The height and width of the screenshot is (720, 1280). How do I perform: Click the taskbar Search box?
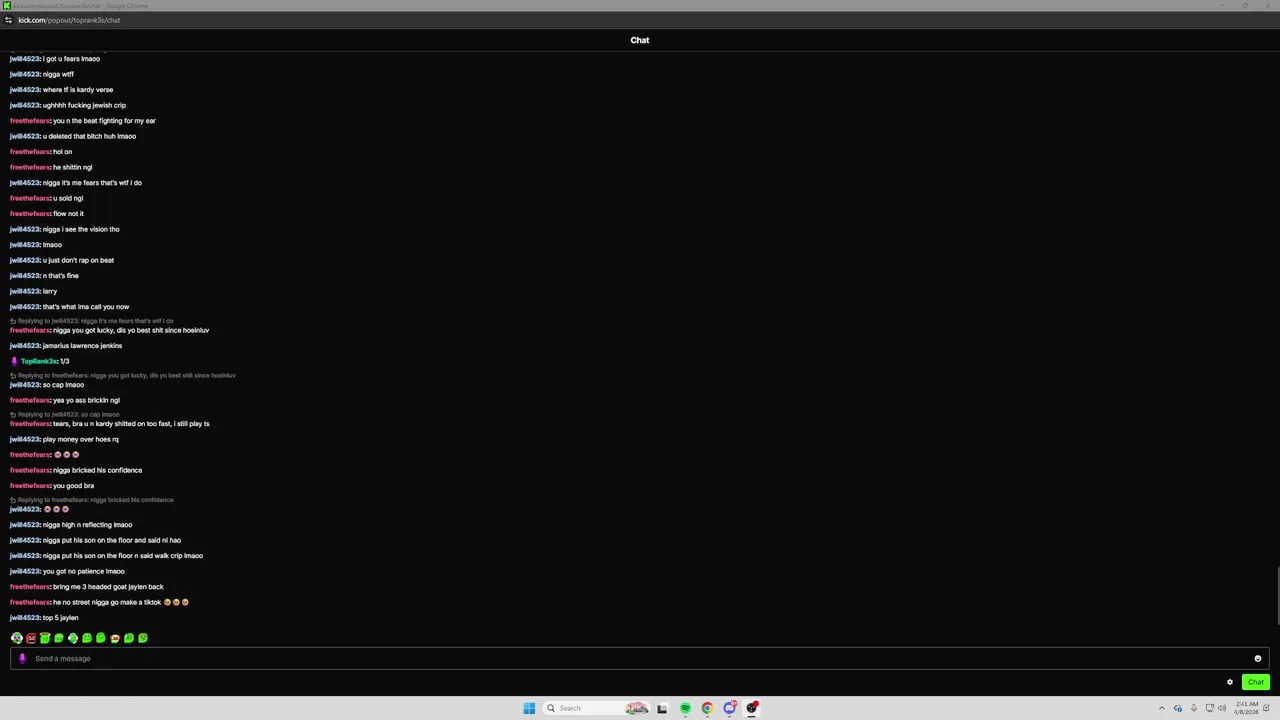point(596,708)
